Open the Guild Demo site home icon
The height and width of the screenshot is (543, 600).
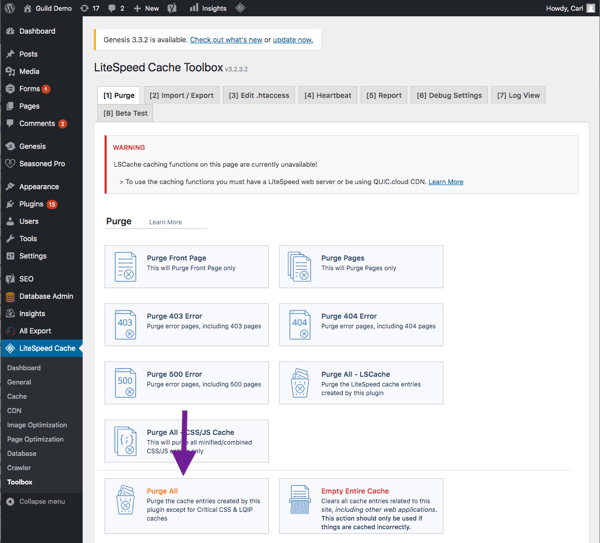point(27,8)
